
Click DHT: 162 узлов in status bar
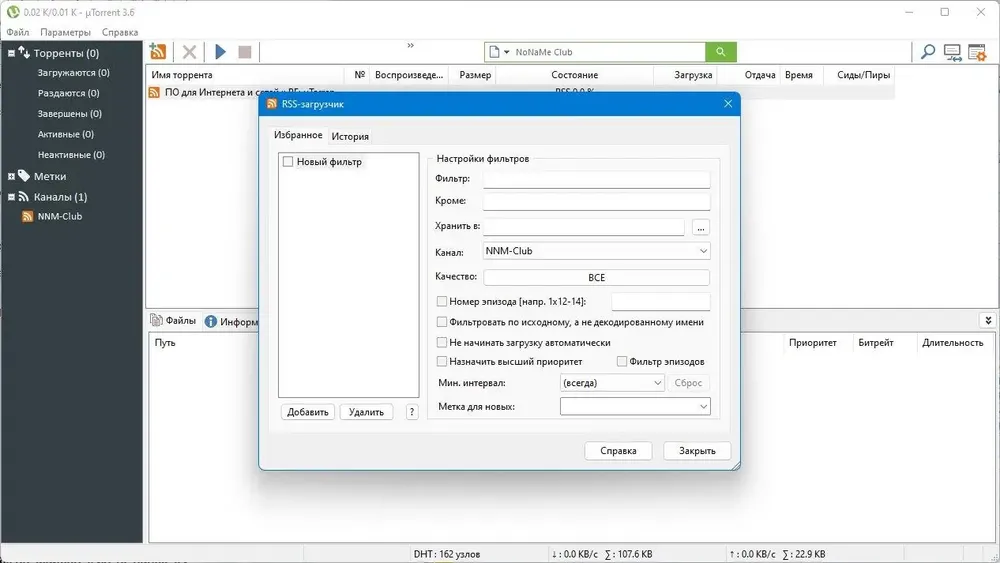tap(446, 554)
